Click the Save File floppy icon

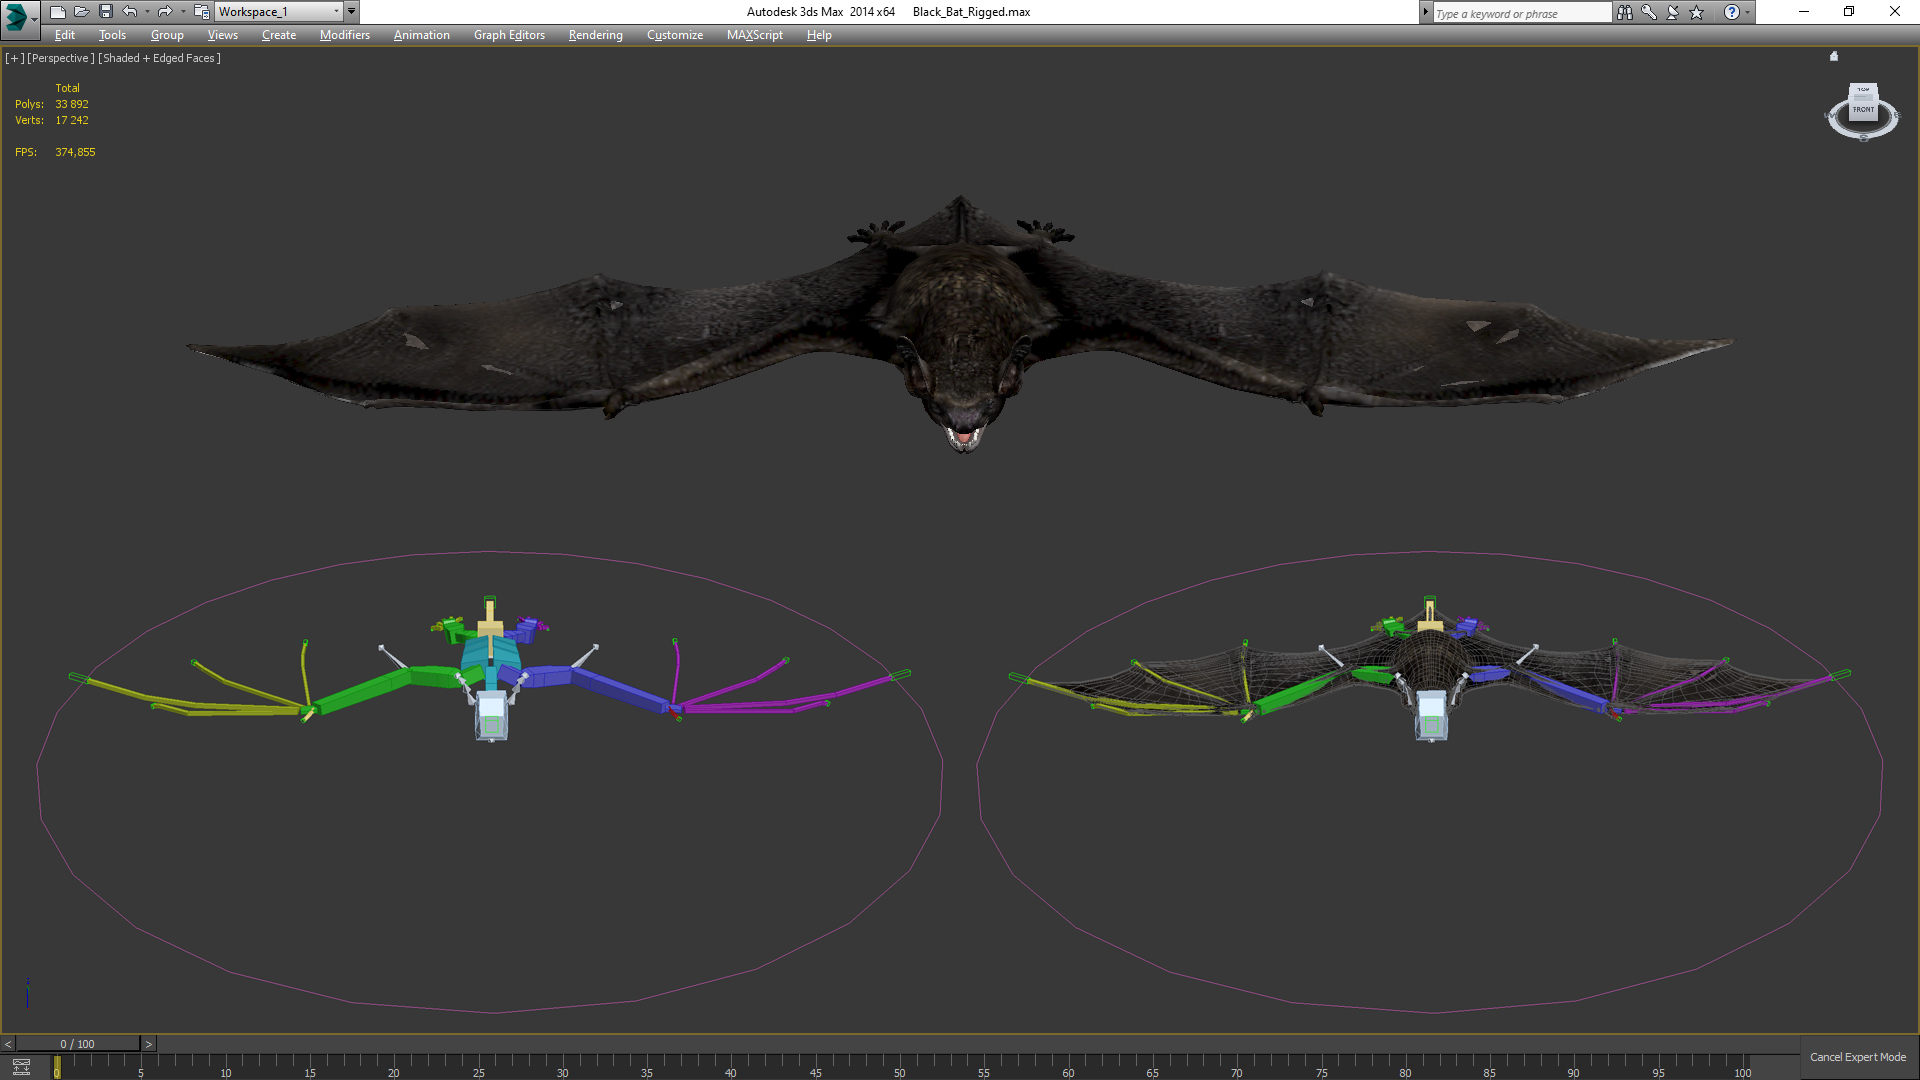click(105, 12)
